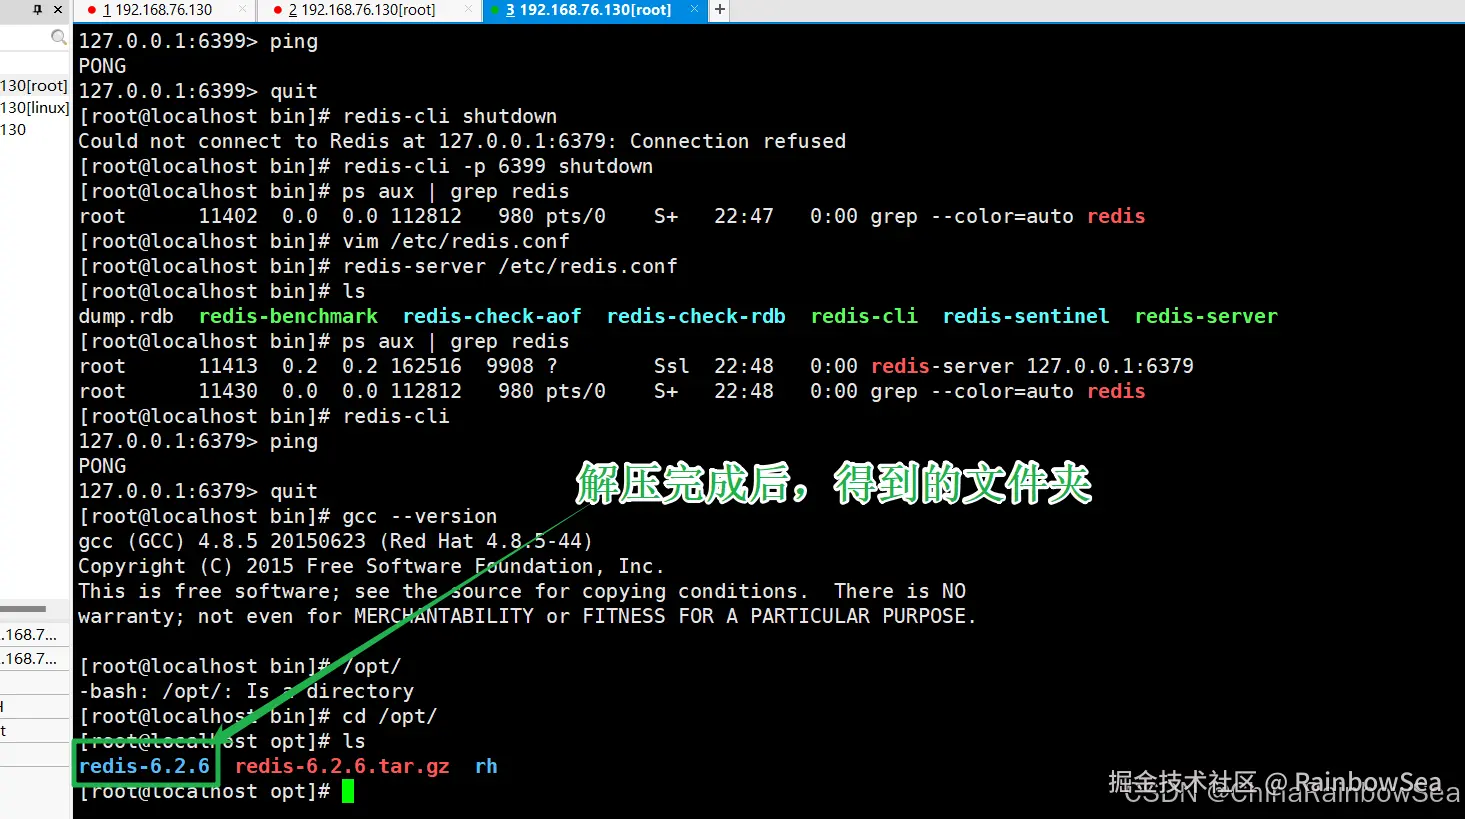This screenshot has height=819, width=1465.
Task: Switch to tab 1 192.168.76.130
Action: point(157,10)
